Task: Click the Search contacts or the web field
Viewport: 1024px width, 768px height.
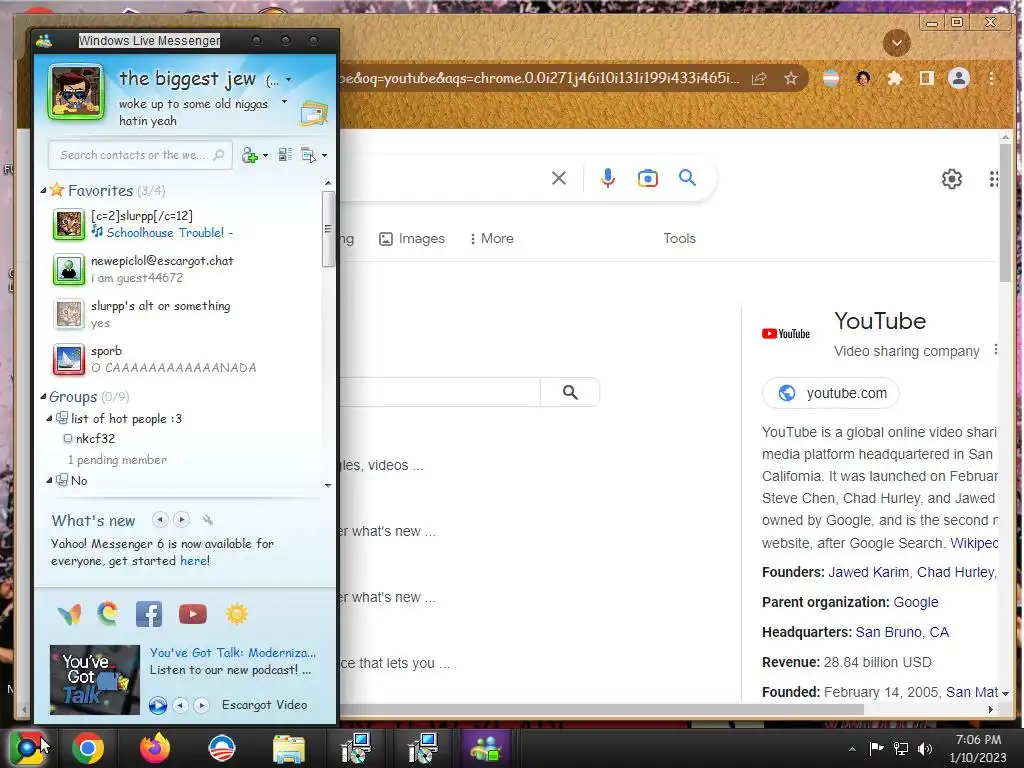Action: [140, 155]
